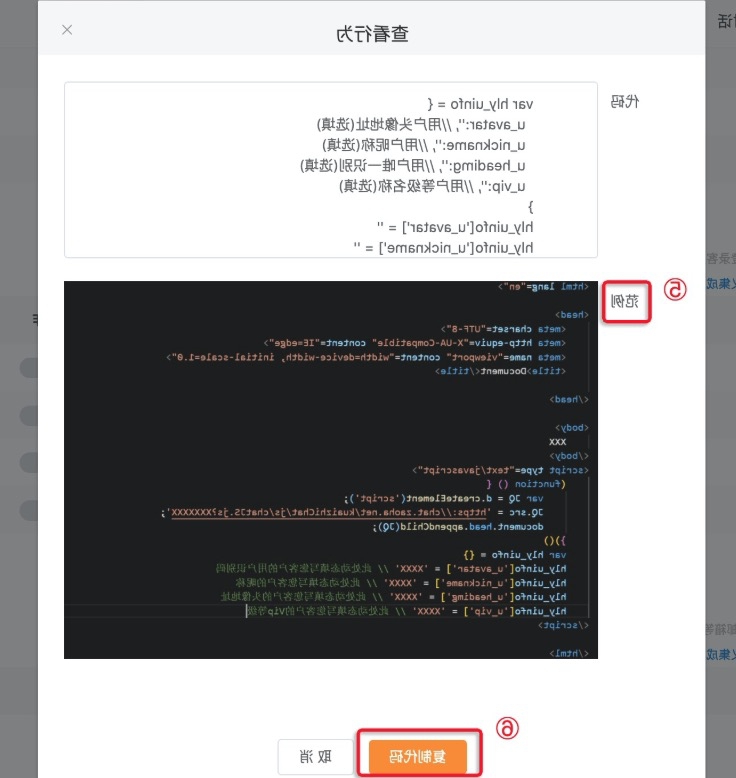This screenshot has height=778, width=736.
Task: Click the line 'var hly_uinfo = {' in code box
Action: [x=480, y=104]
